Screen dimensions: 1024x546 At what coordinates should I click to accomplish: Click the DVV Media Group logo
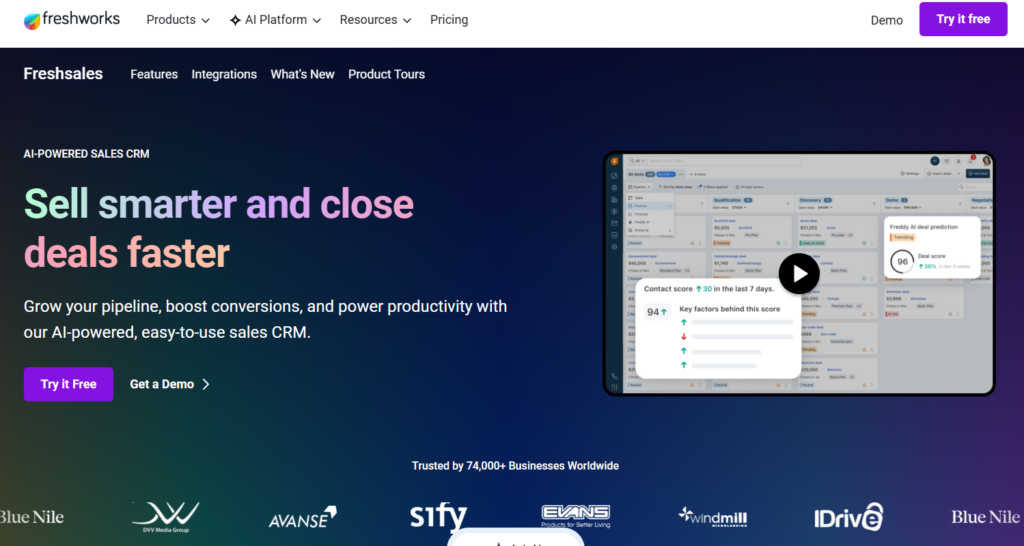(x=166, y=517)
